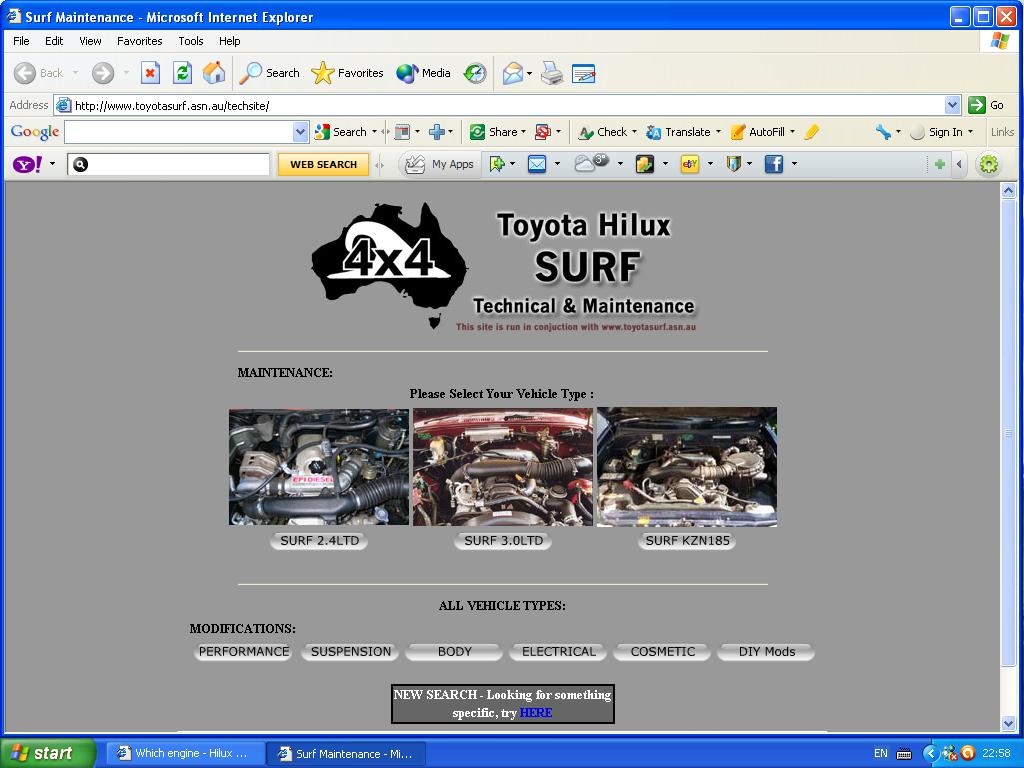Click the Print icon

pos(551,73)
